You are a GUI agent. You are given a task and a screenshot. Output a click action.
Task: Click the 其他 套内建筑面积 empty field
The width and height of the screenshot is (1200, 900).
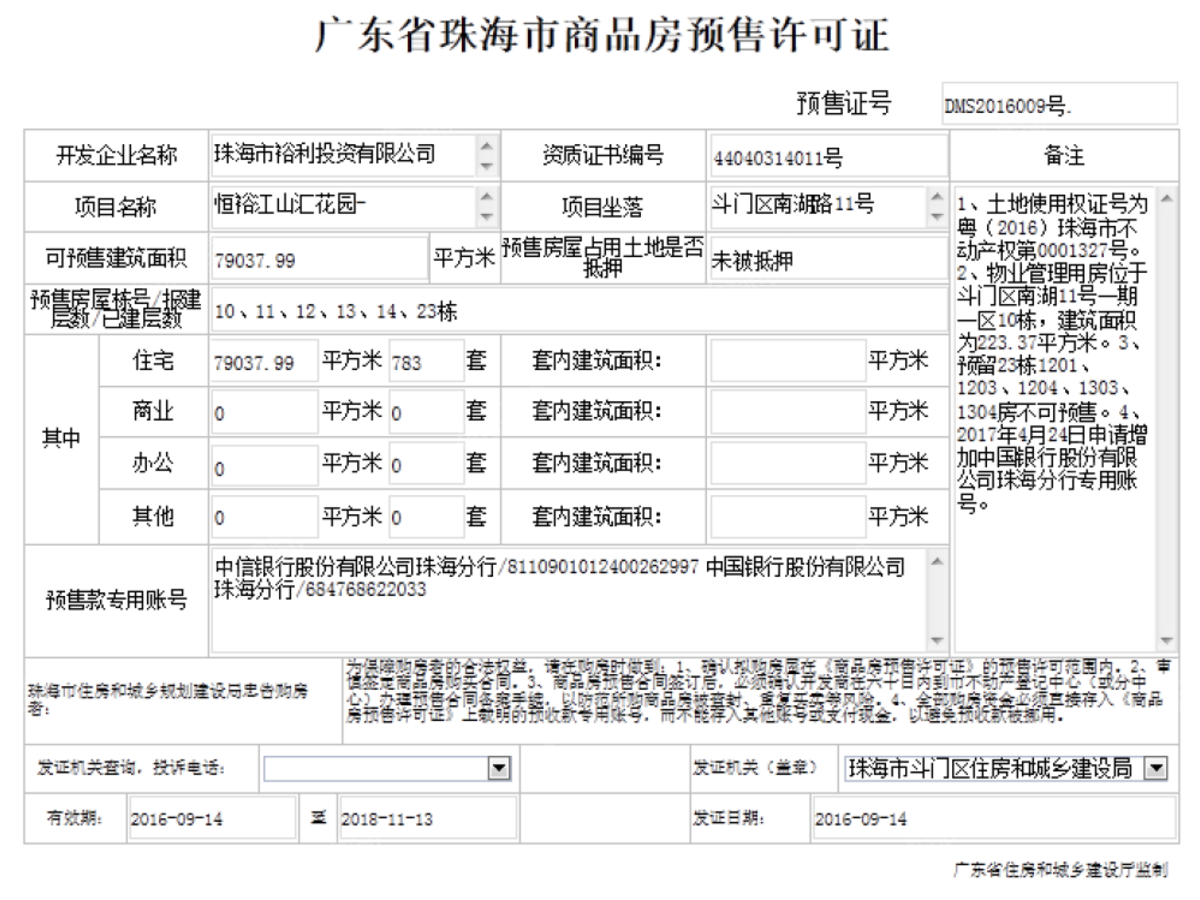pyautogui.click(x=787, y=517)
